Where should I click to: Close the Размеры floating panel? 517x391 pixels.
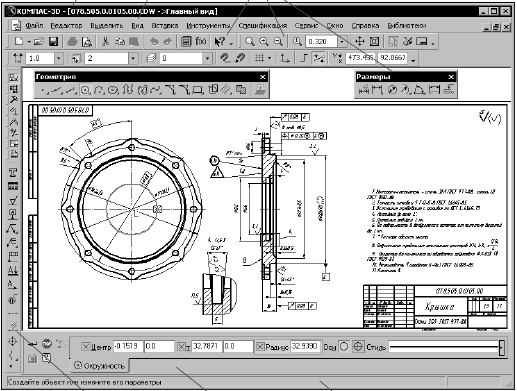tap(451, 77)
